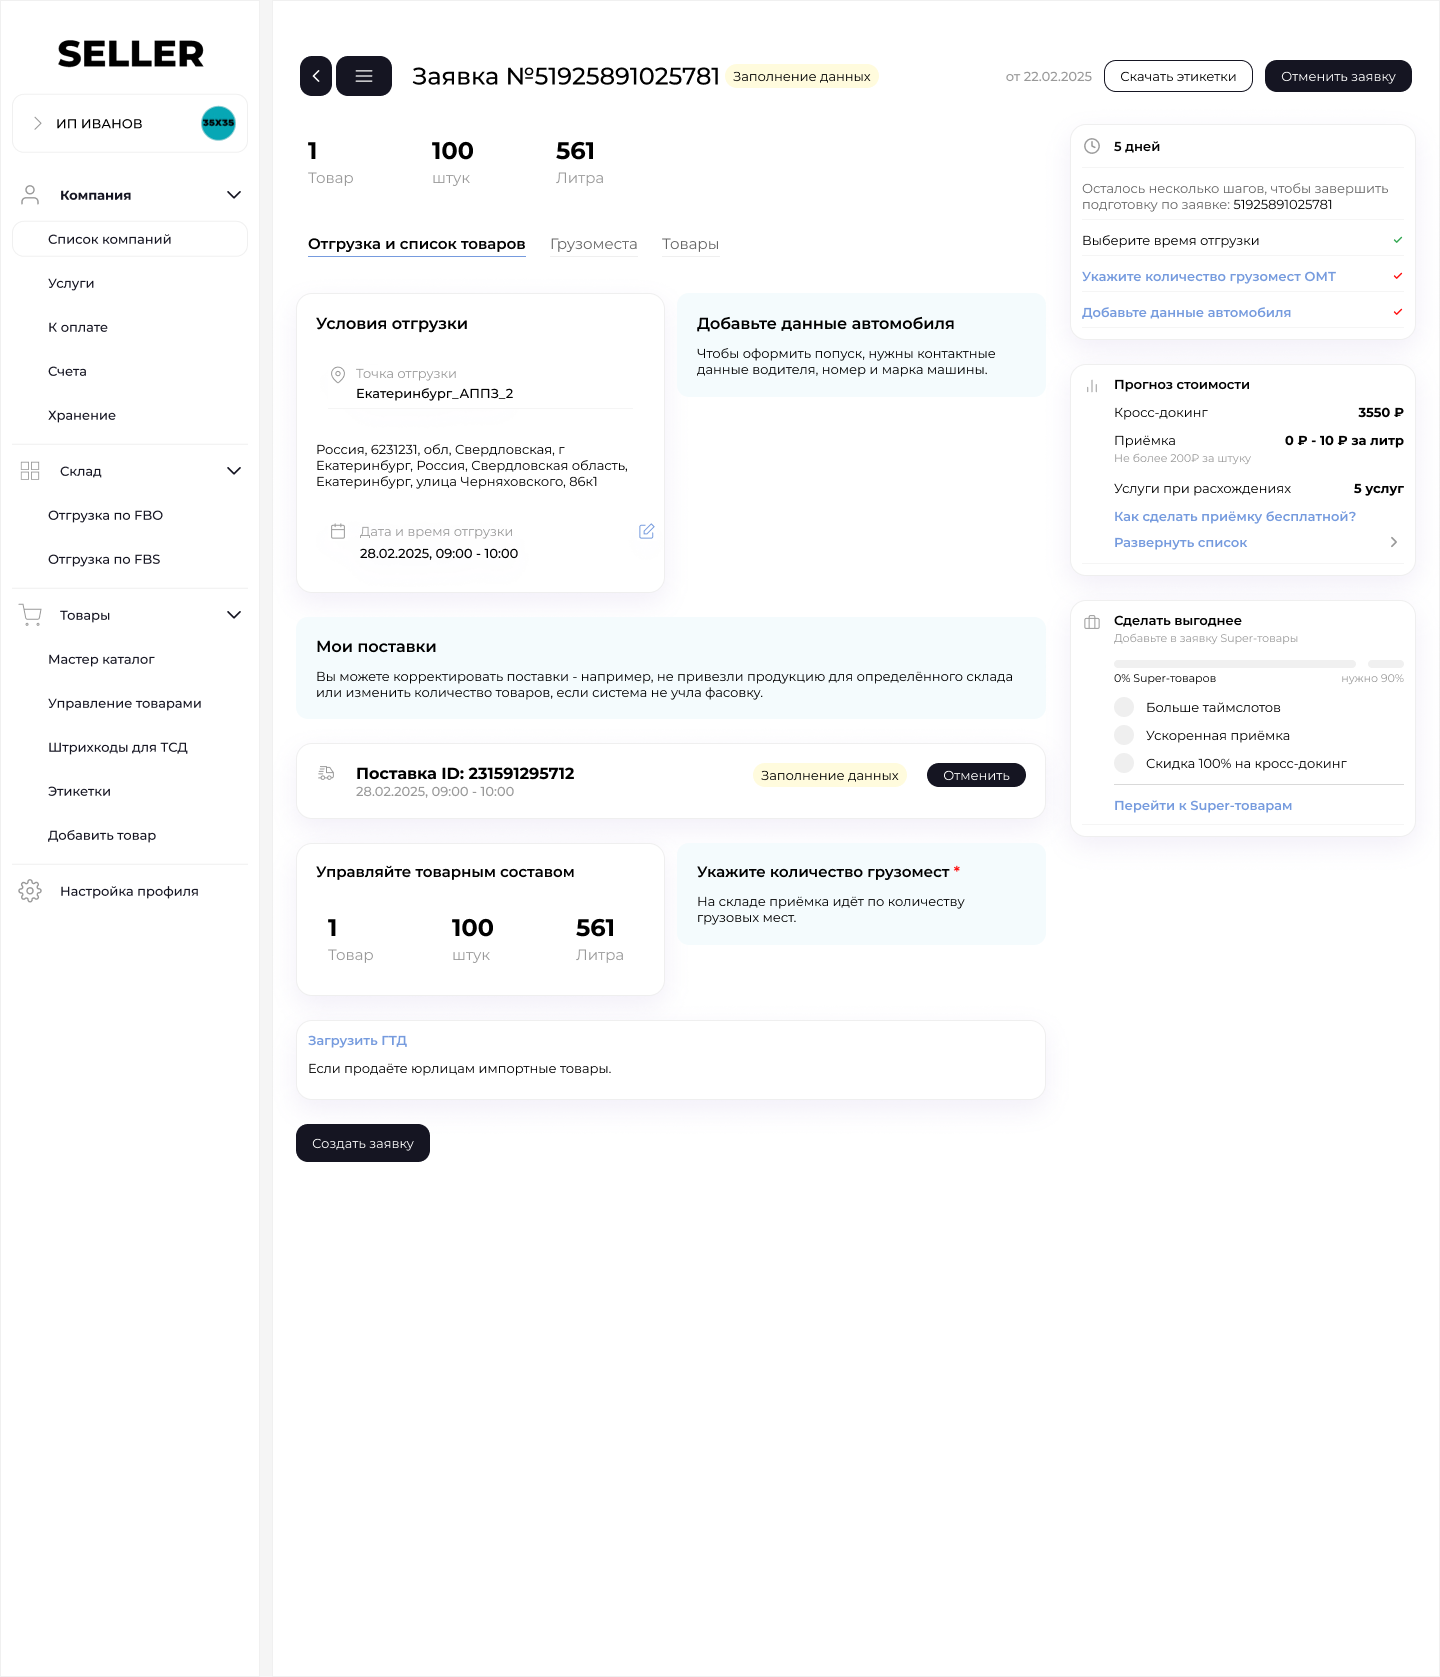Expand the cost forecast list arrow
The image size is (1440, 1677).
point(1394,542)
